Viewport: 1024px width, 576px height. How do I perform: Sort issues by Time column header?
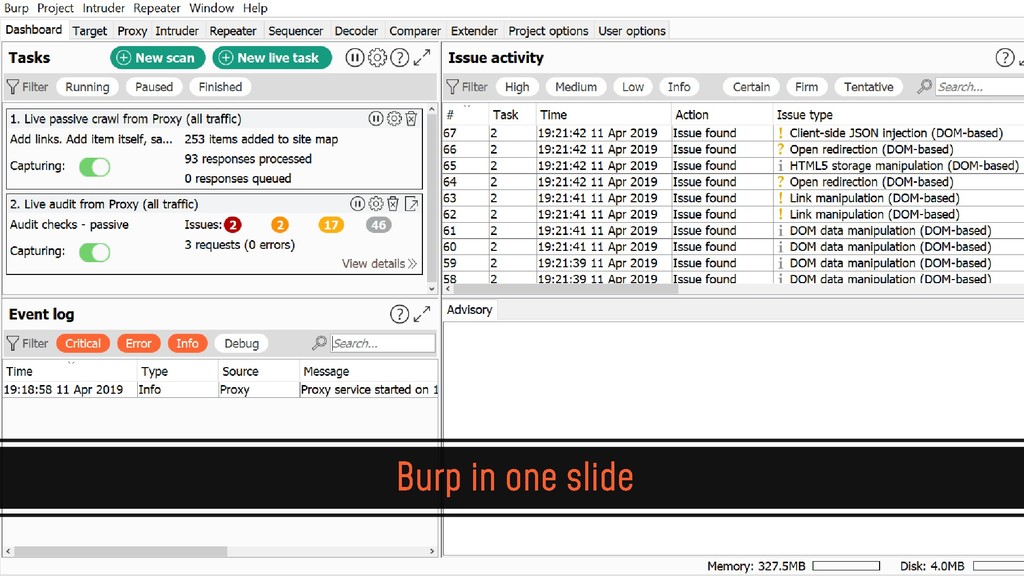pos(603,115)
